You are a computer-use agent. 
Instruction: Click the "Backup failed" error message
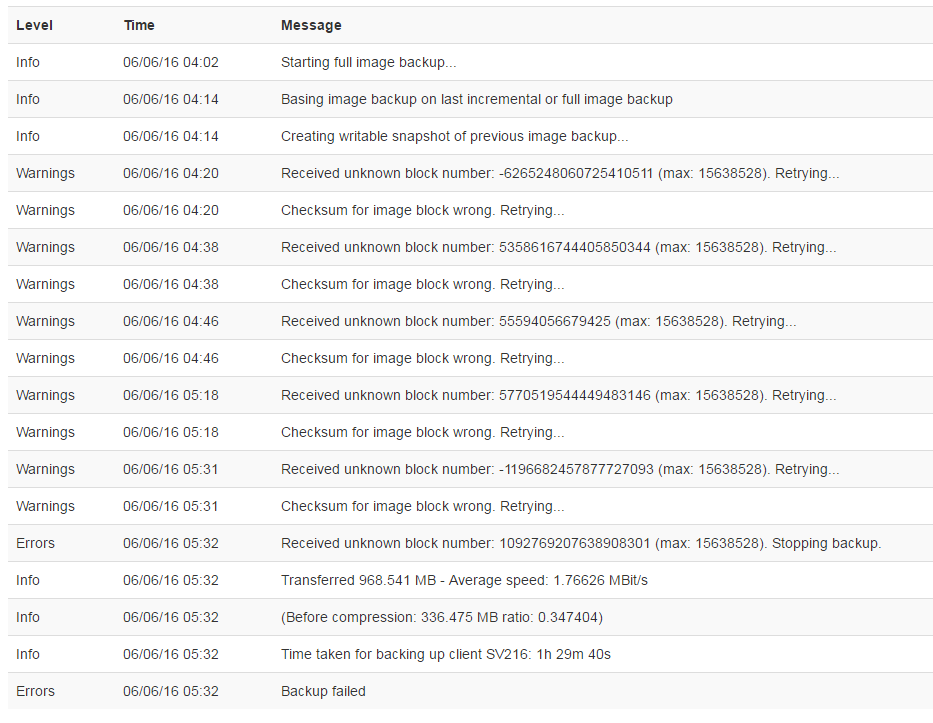(x=323, y=691)
